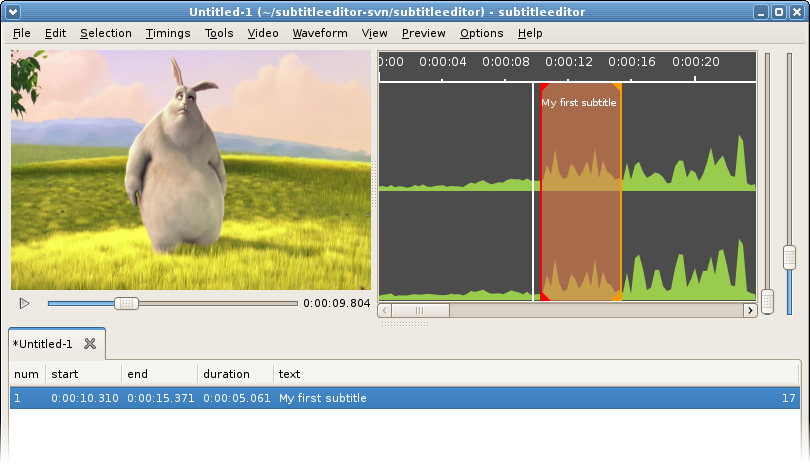The height and width of the screenshot is (473, 810).
Task: Click the white playhead line in waveform
Action: pyautogui.click(x=533, y=192)
